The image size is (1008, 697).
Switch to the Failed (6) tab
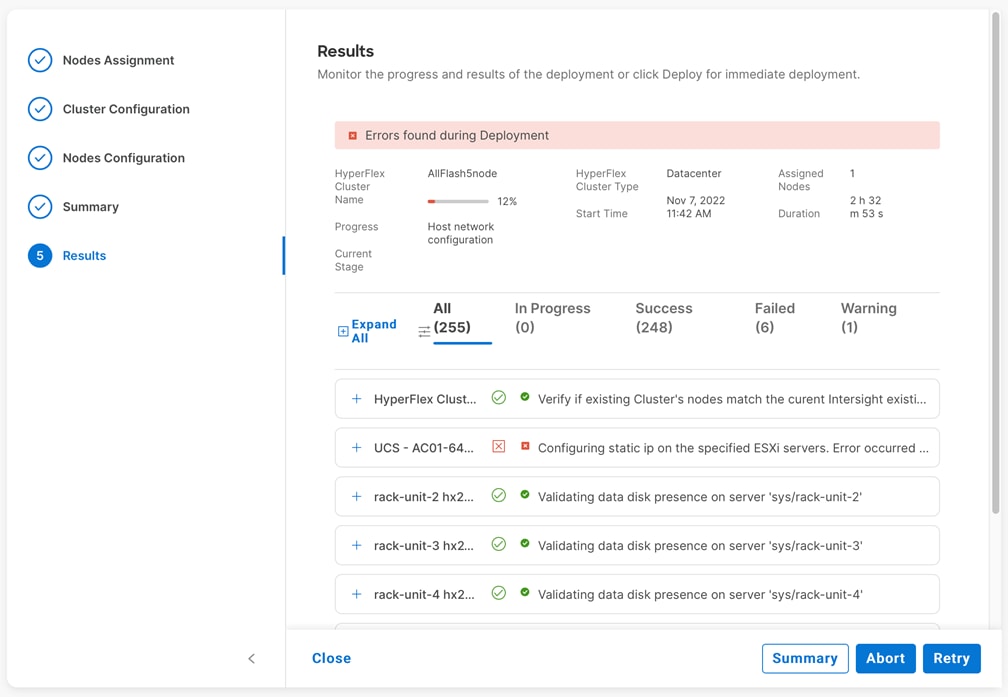coord(775,318)
